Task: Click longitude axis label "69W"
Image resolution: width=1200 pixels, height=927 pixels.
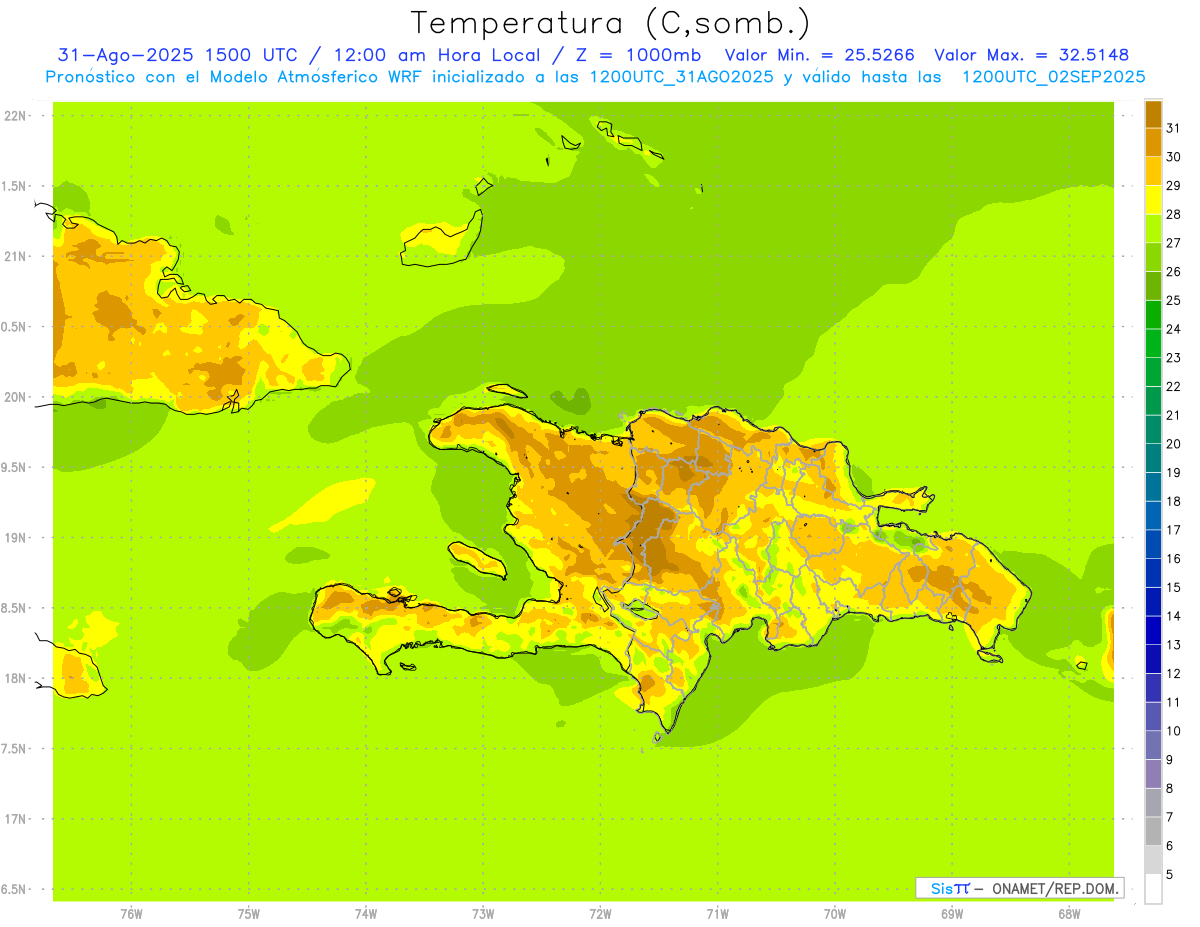Action: coord(952,914)
